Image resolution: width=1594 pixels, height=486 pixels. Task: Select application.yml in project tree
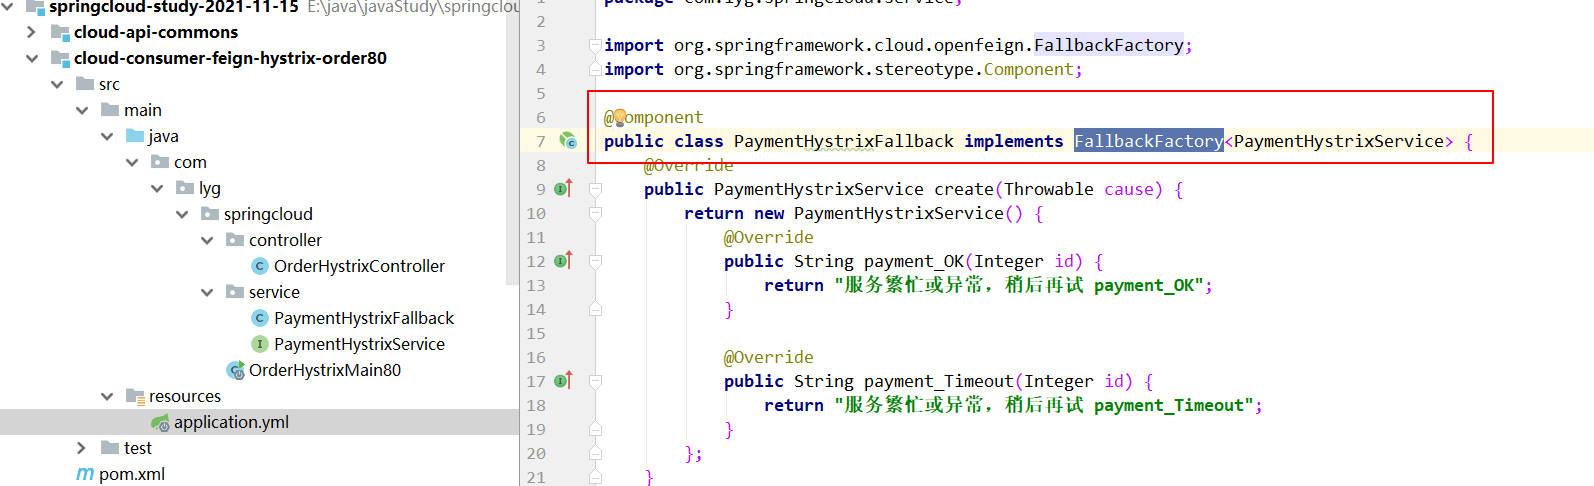259,422
